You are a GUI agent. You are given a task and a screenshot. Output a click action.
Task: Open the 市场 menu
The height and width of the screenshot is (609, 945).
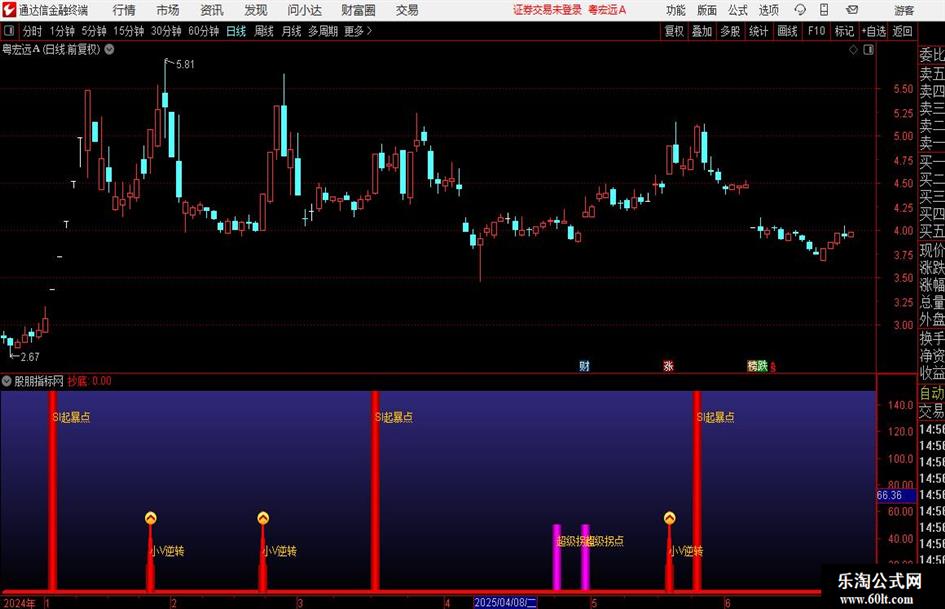168,10
